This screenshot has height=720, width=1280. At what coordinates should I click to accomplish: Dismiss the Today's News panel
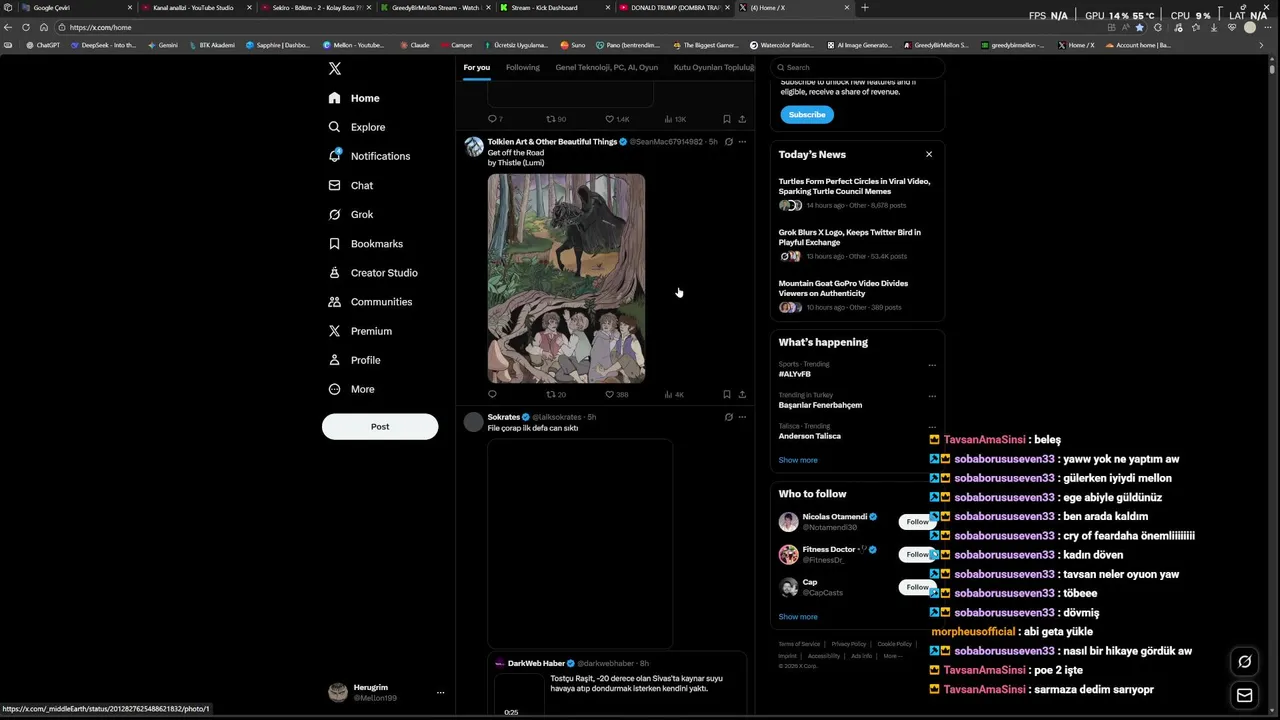point(929,154)
